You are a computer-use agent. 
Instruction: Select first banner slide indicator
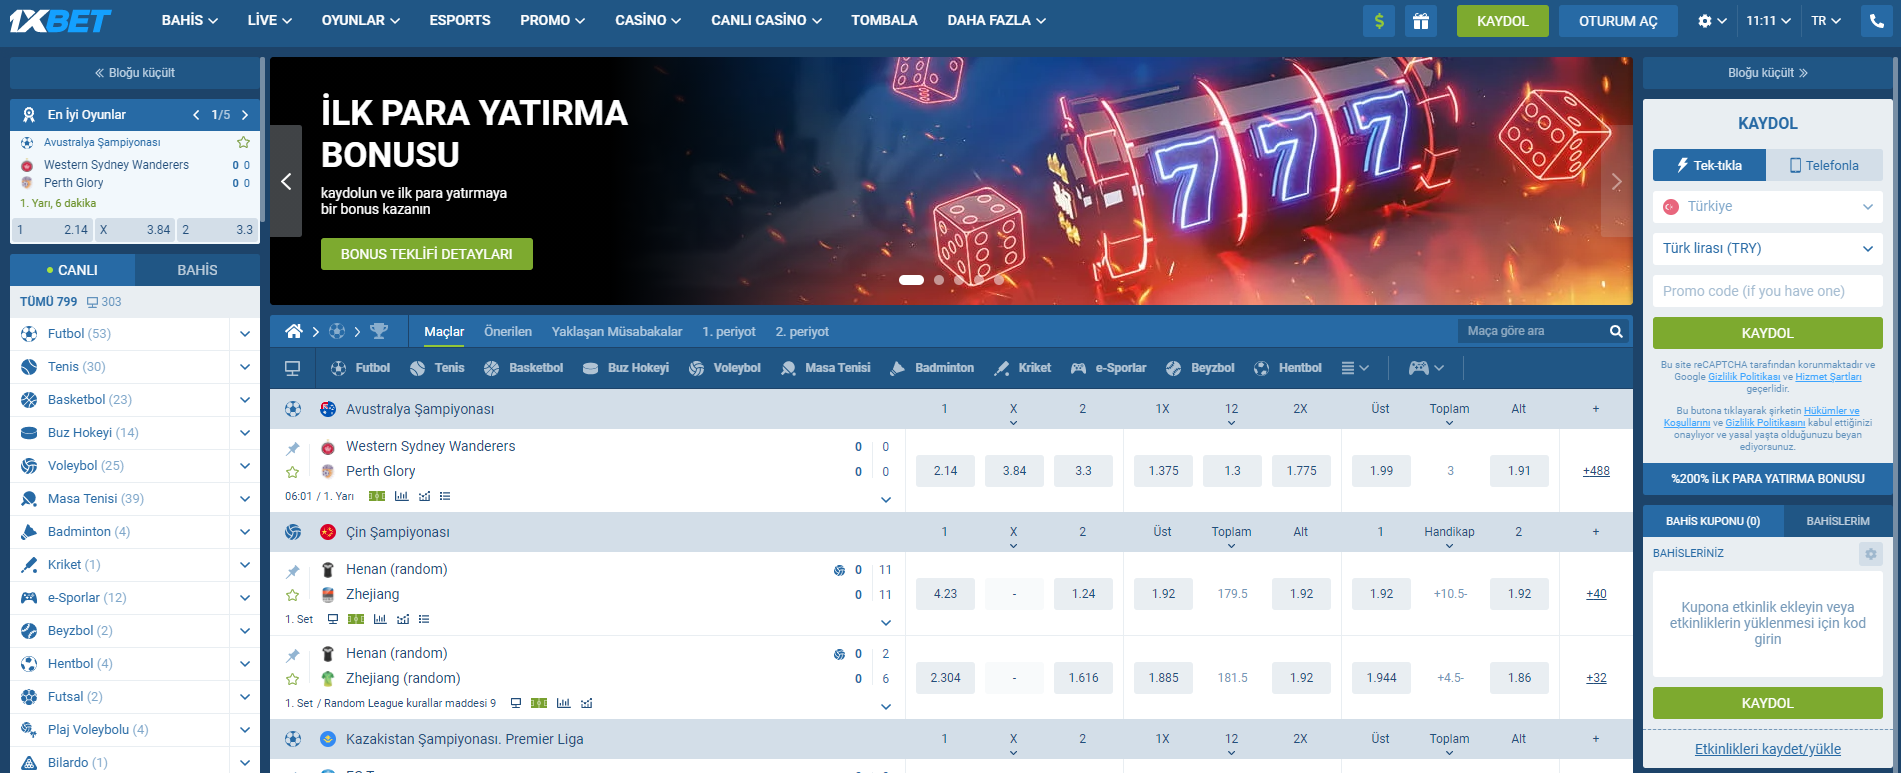911,280
